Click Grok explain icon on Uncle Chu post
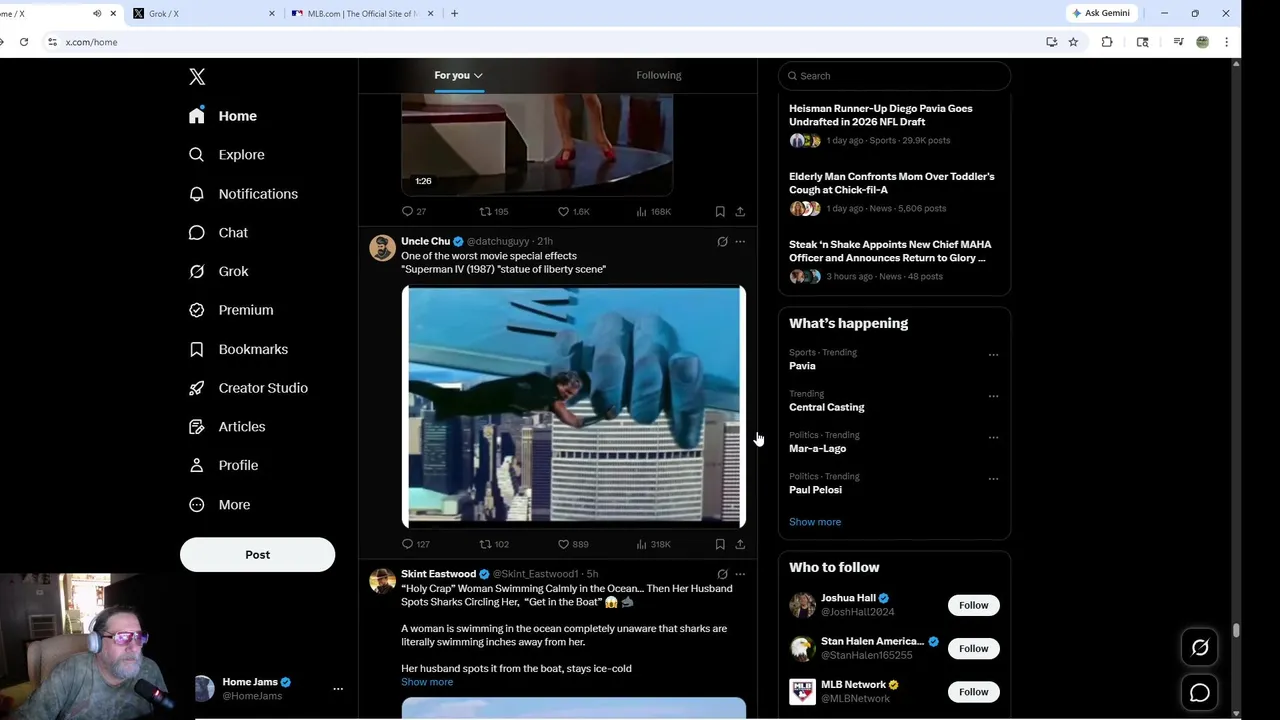This screenshot has height=720, width=1280. click(x=722, y=242)
